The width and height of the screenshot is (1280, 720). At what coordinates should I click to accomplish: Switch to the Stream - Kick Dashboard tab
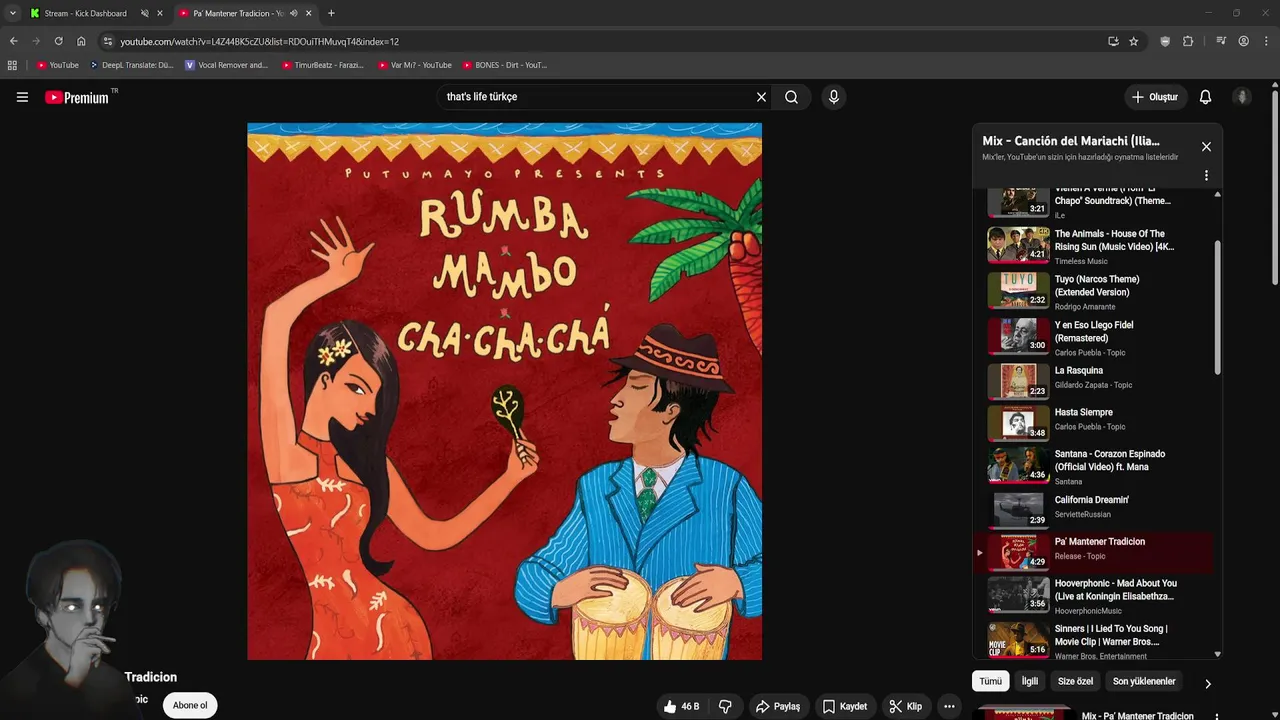click(x=86, y=13)
